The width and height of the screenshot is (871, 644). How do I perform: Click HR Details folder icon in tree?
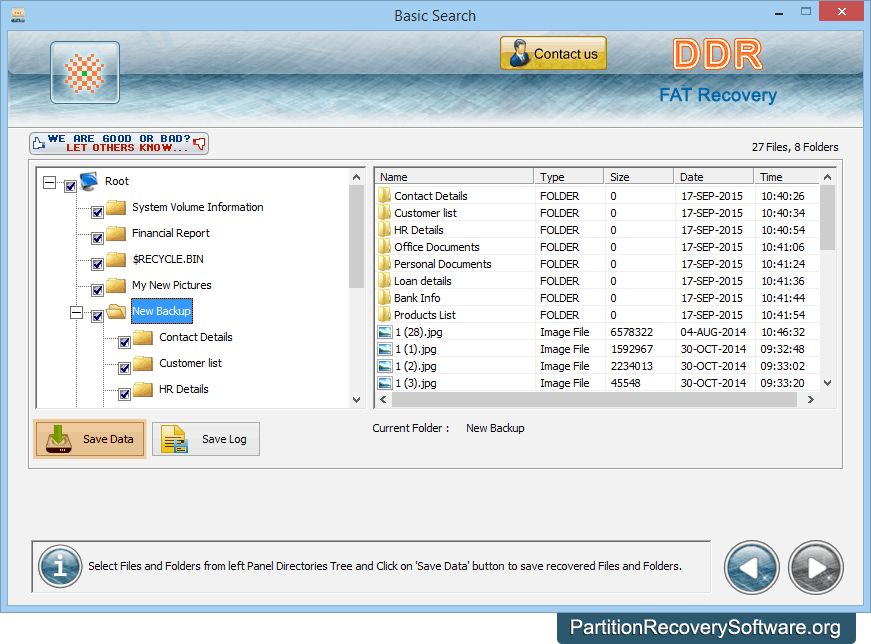[143, 390]
